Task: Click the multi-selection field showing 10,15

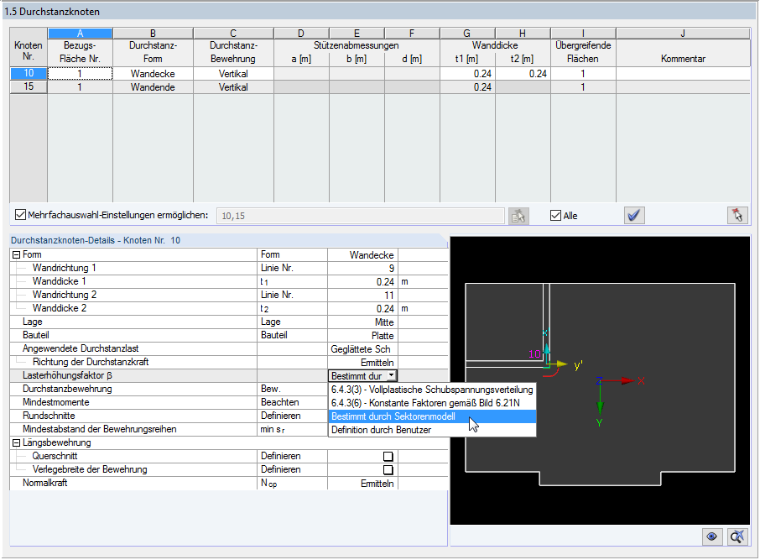Action: point(360,216)
